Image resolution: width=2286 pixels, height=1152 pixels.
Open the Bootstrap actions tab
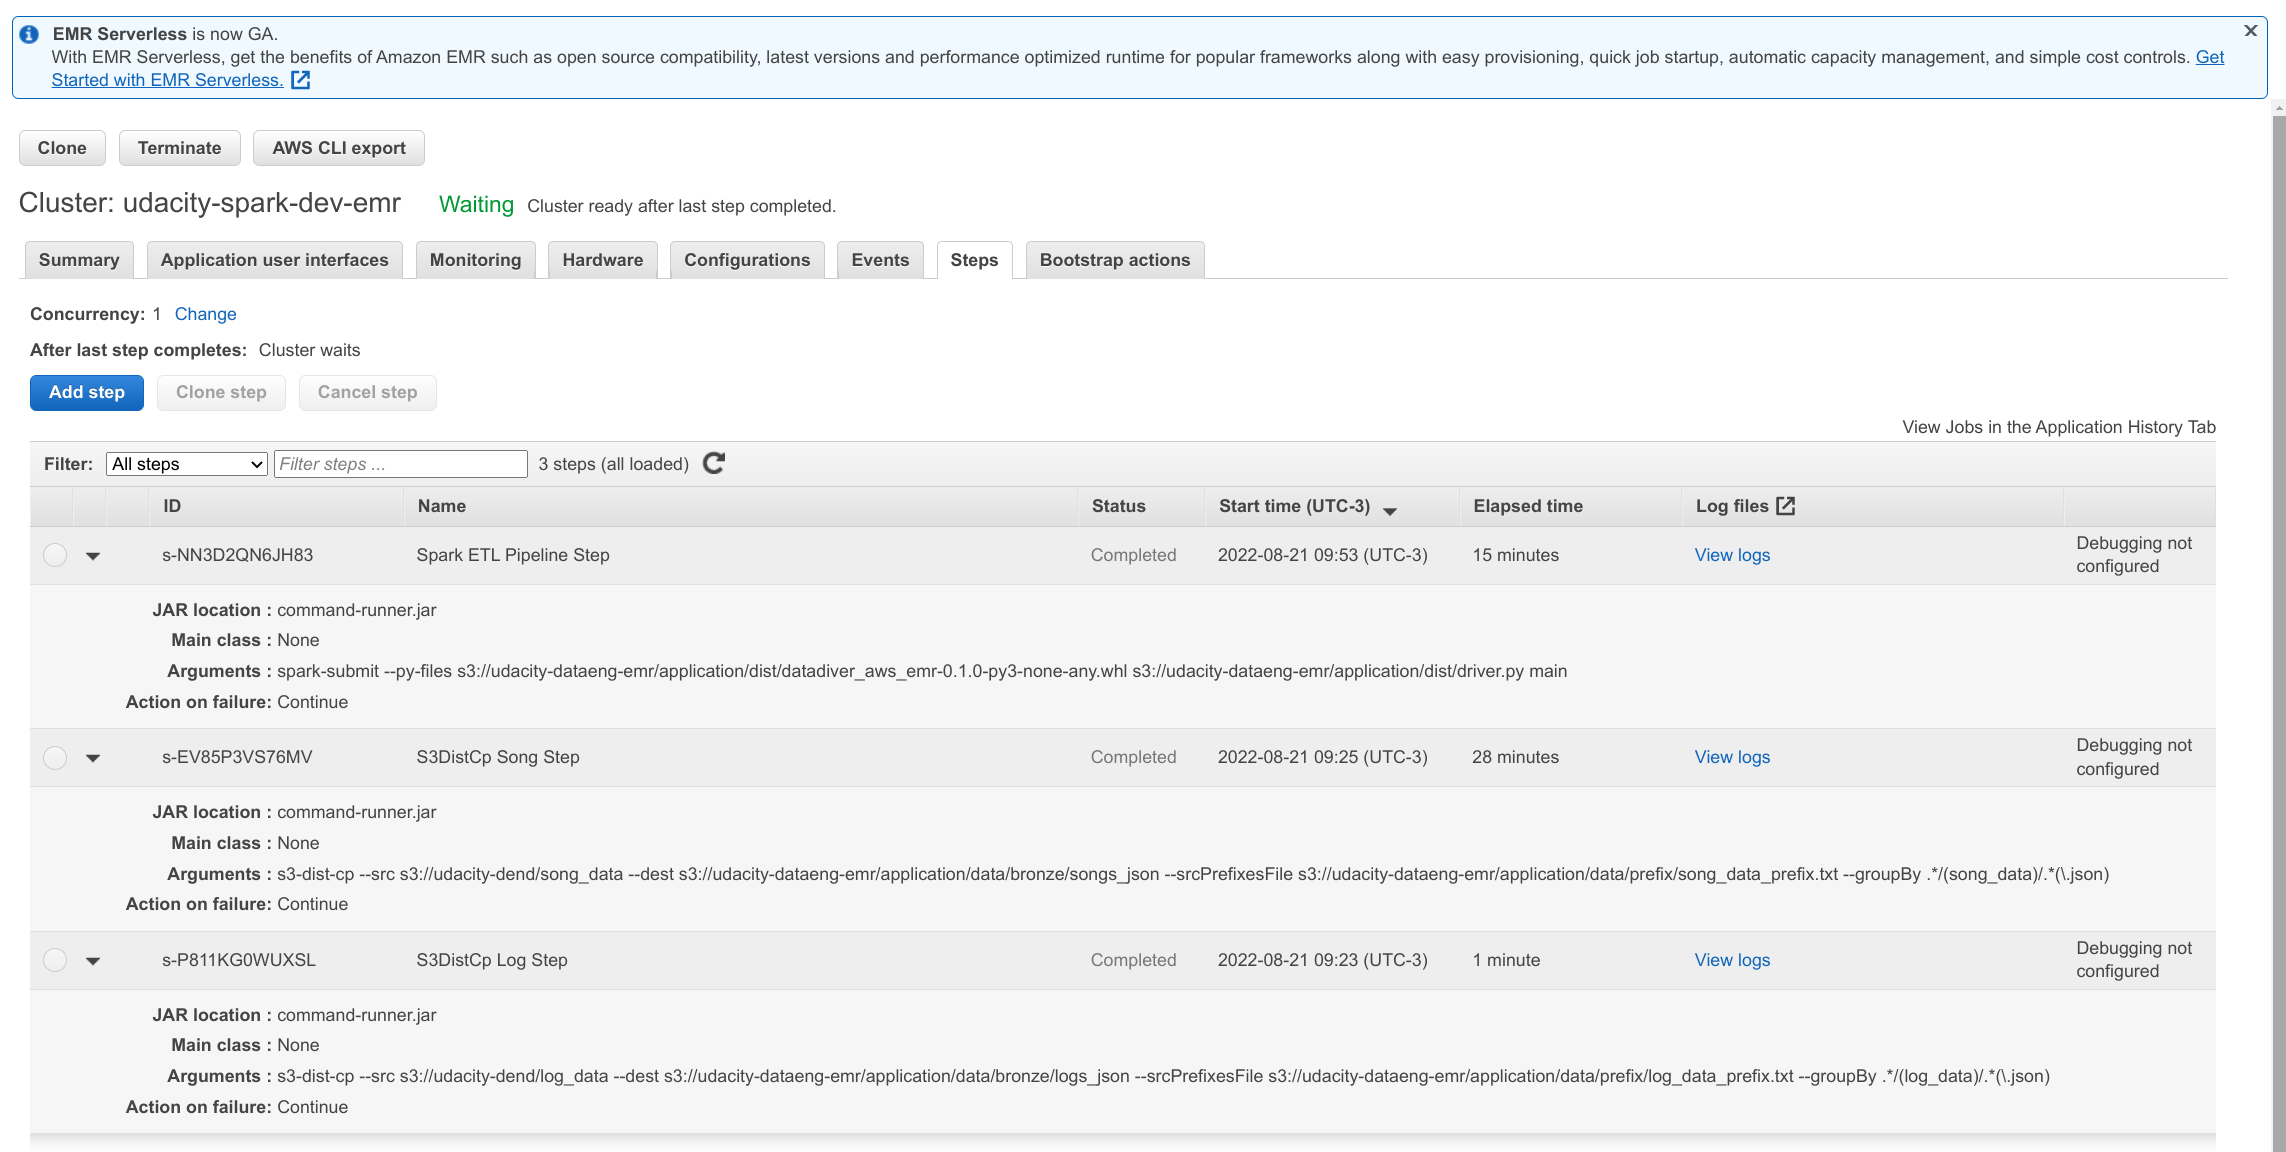click(1114, 260)
